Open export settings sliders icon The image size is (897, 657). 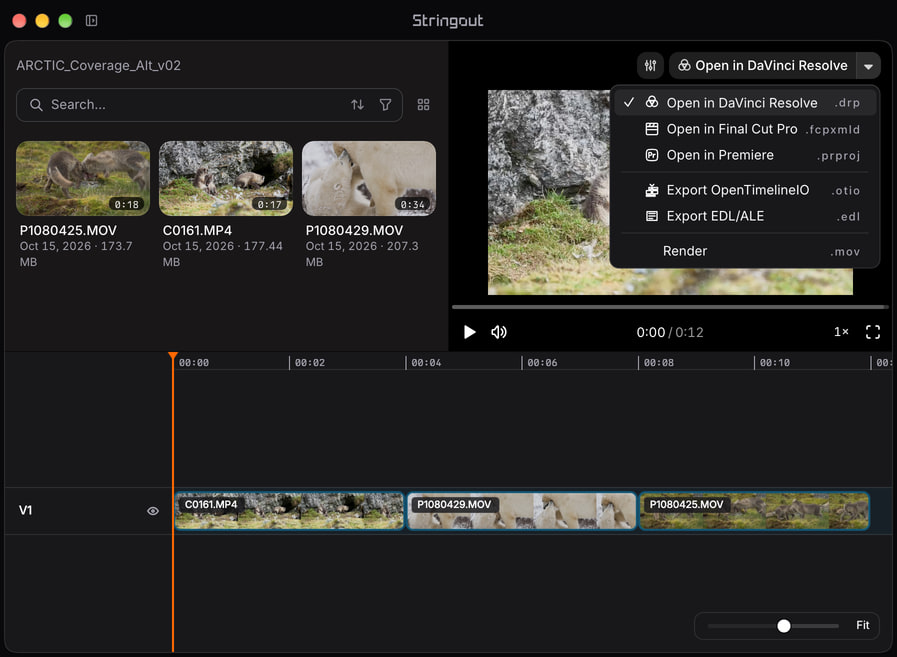click(650, 65)
